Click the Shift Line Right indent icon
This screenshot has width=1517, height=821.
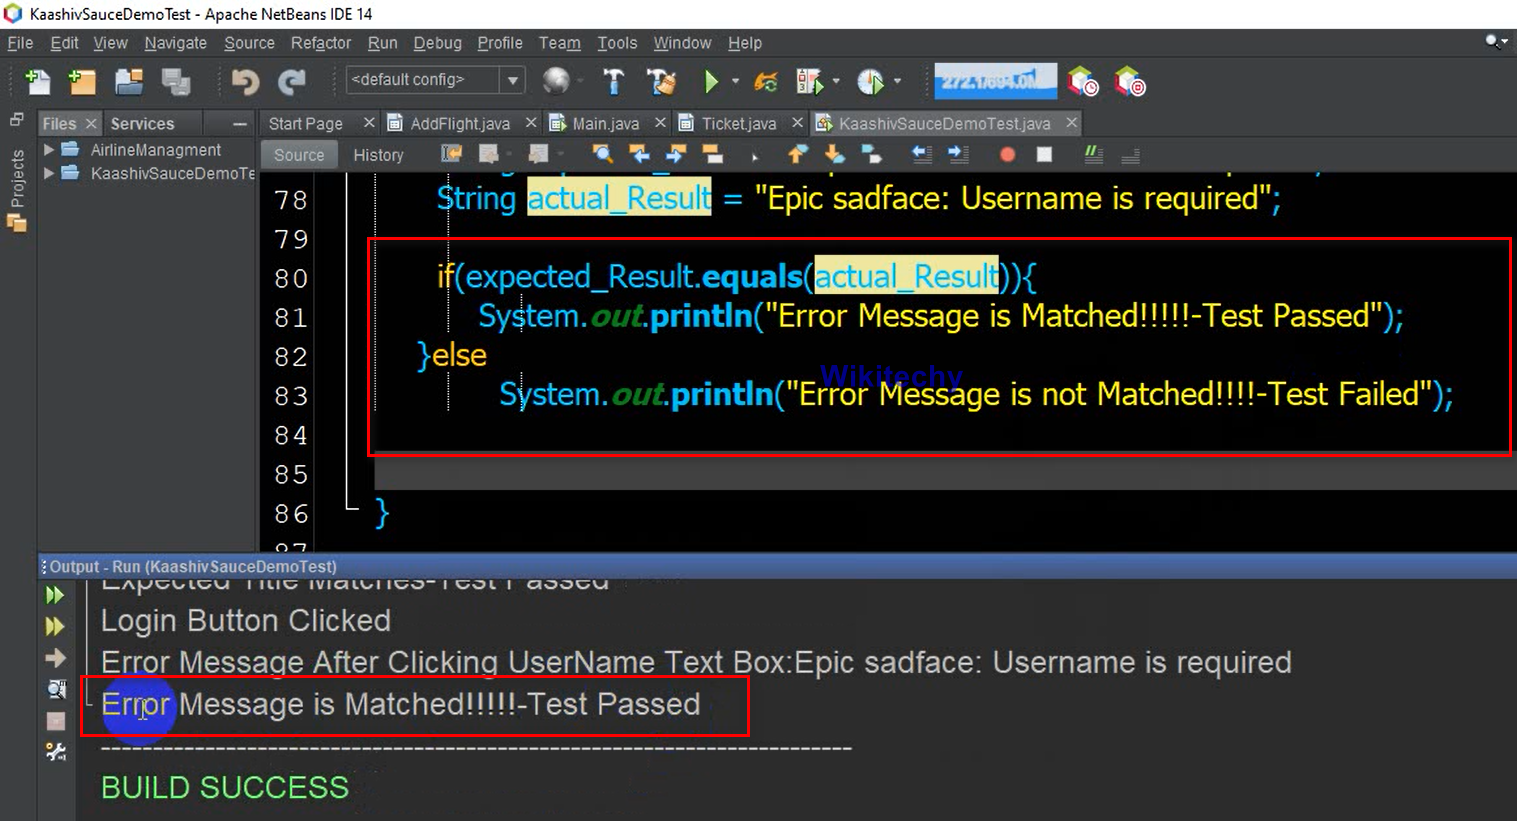click(x=956, y=154)
